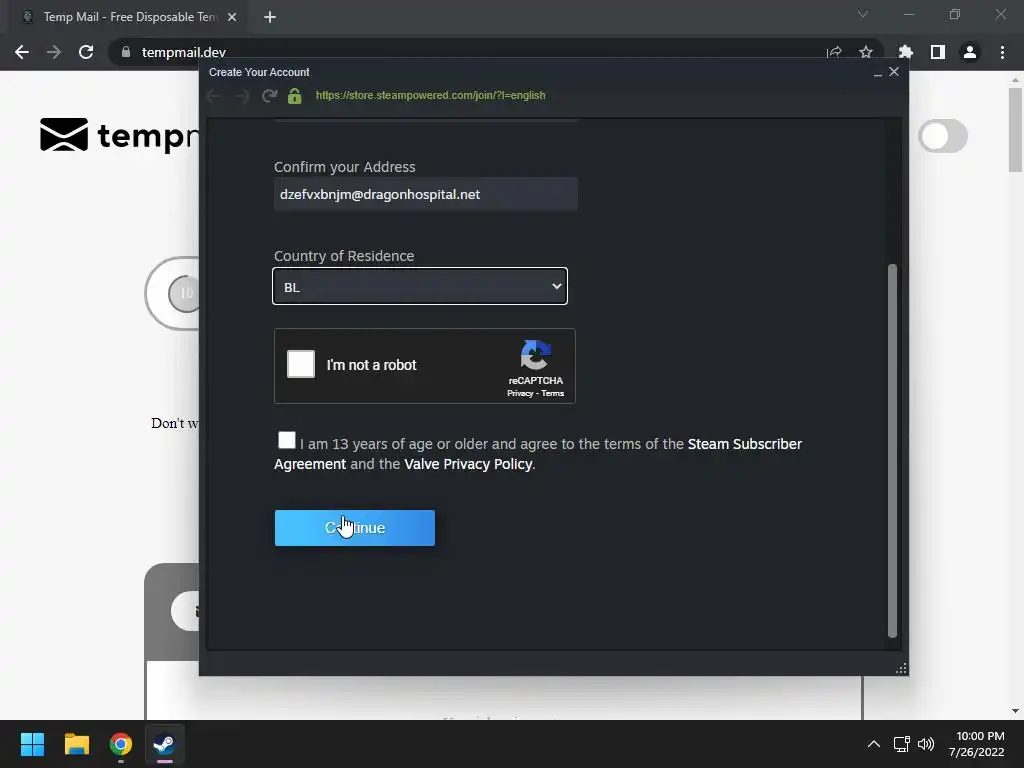
Task: Minimize the Create Your Account window
Action: 878,73
